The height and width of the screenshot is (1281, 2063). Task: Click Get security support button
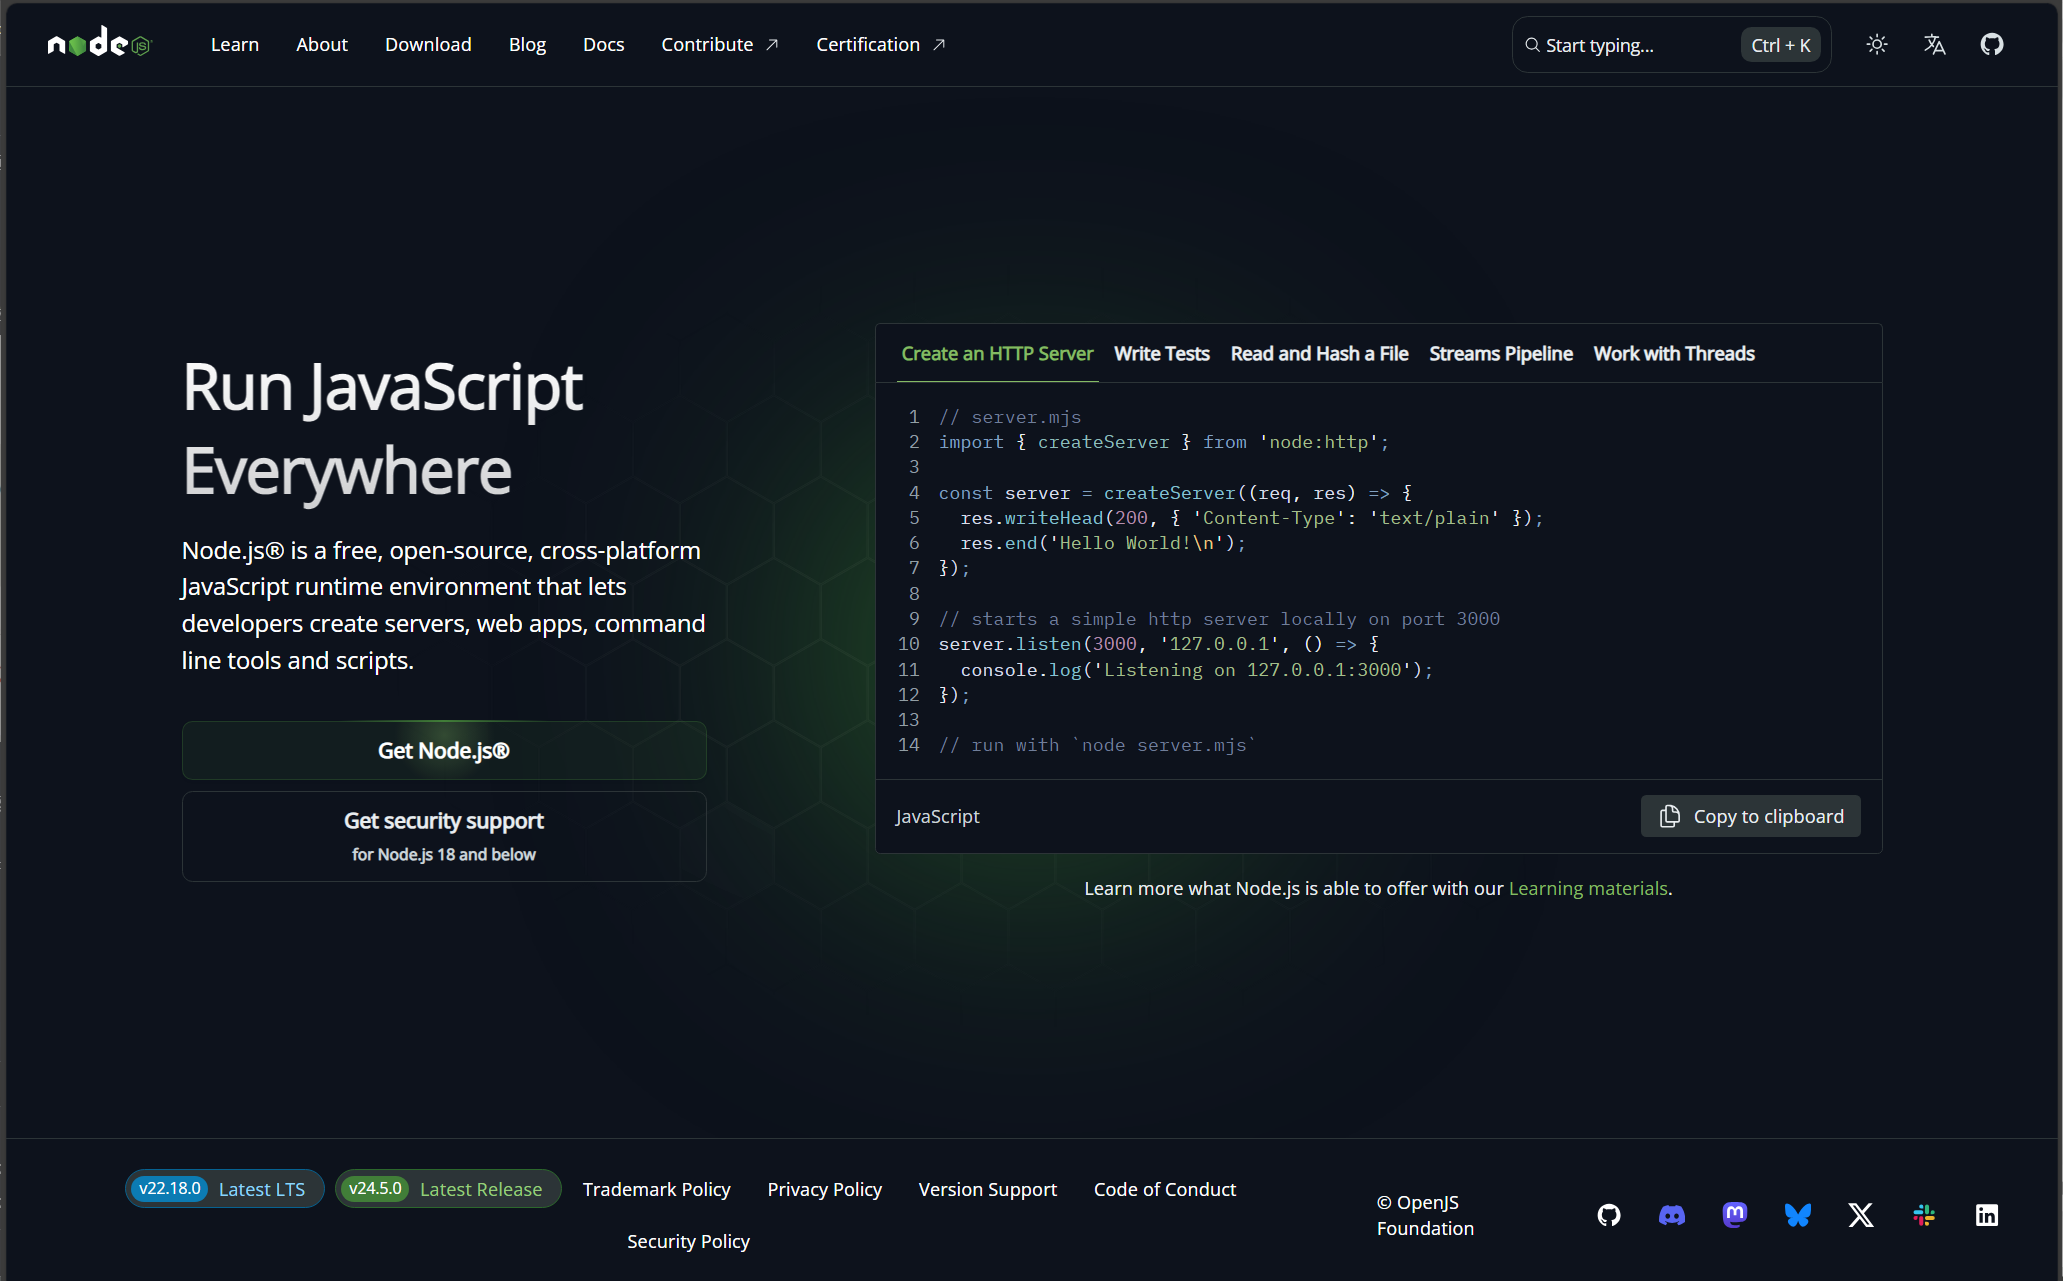(444, 836)
